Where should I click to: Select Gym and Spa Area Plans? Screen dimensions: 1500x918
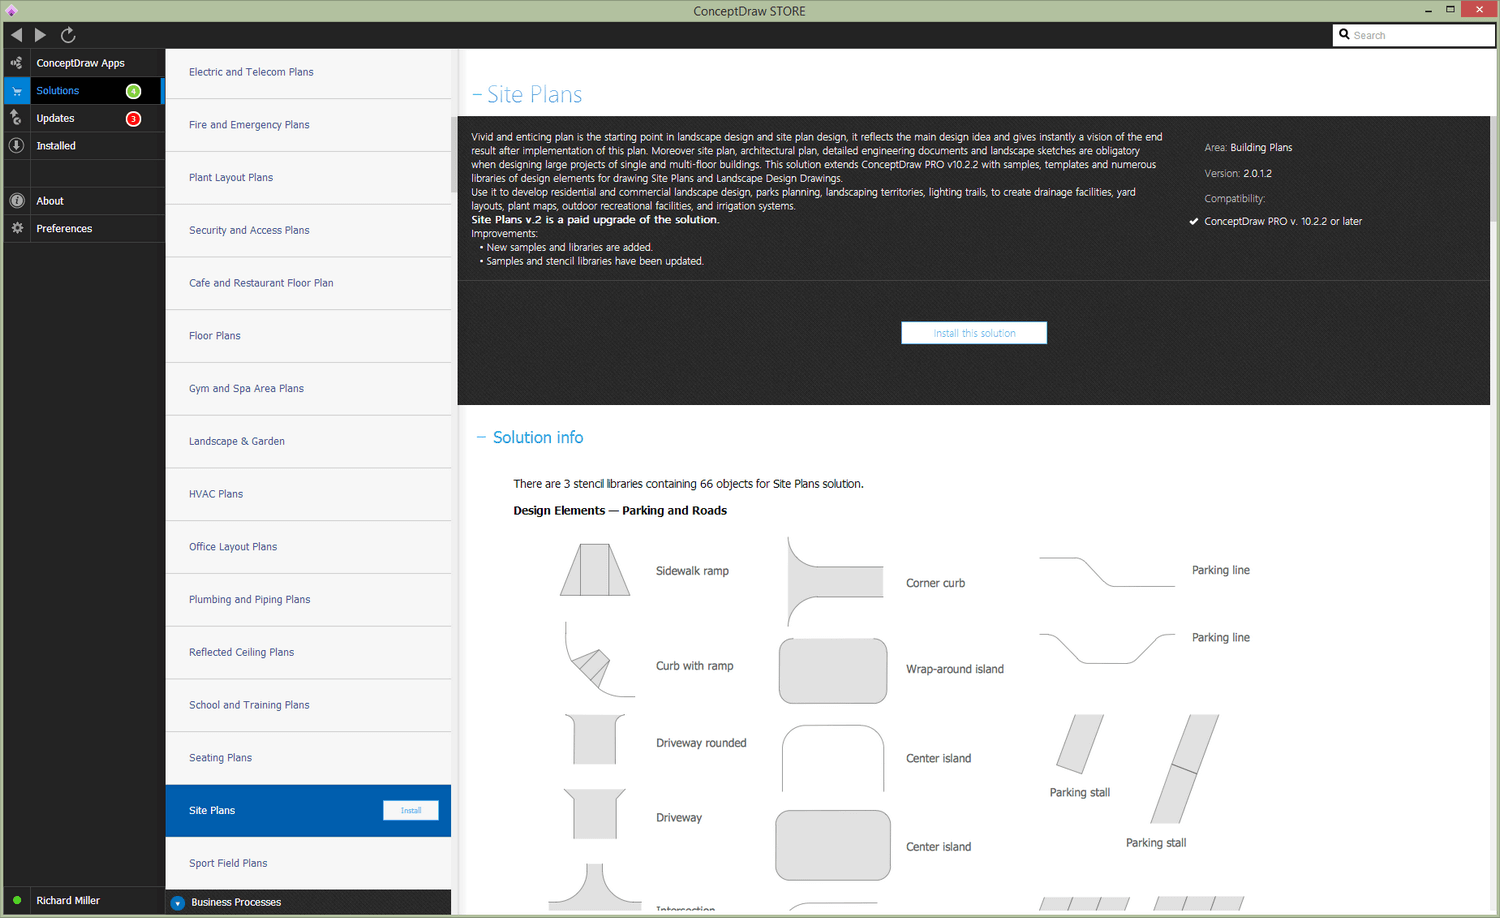pos(308,389)
